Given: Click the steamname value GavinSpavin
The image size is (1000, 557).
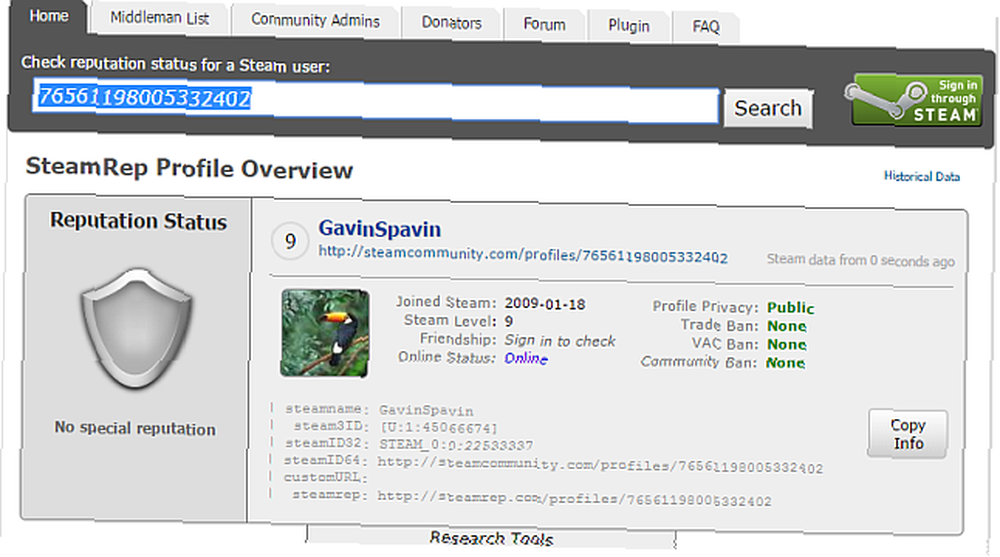Looking at the screenshot, I should [426, 410].
